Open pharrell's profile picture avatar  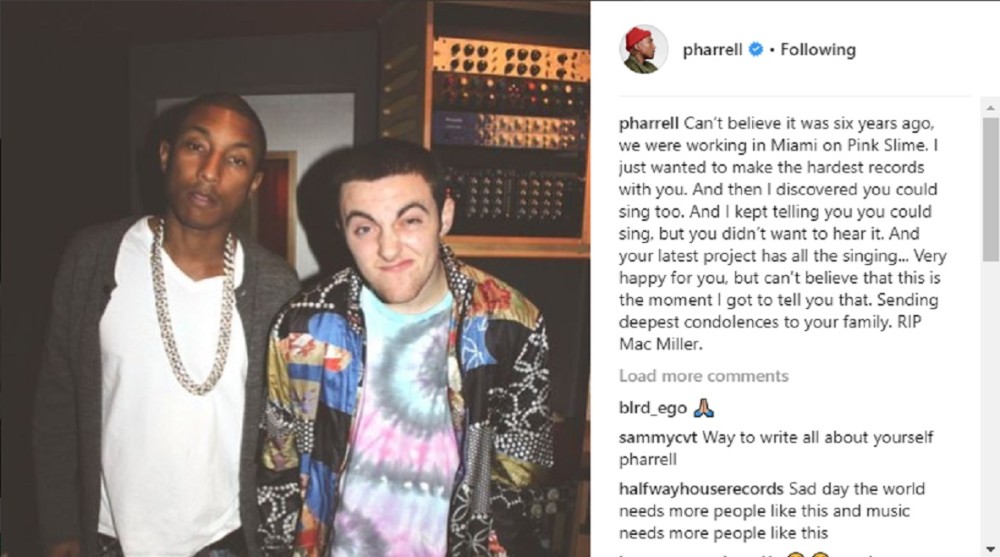[643, 50]
